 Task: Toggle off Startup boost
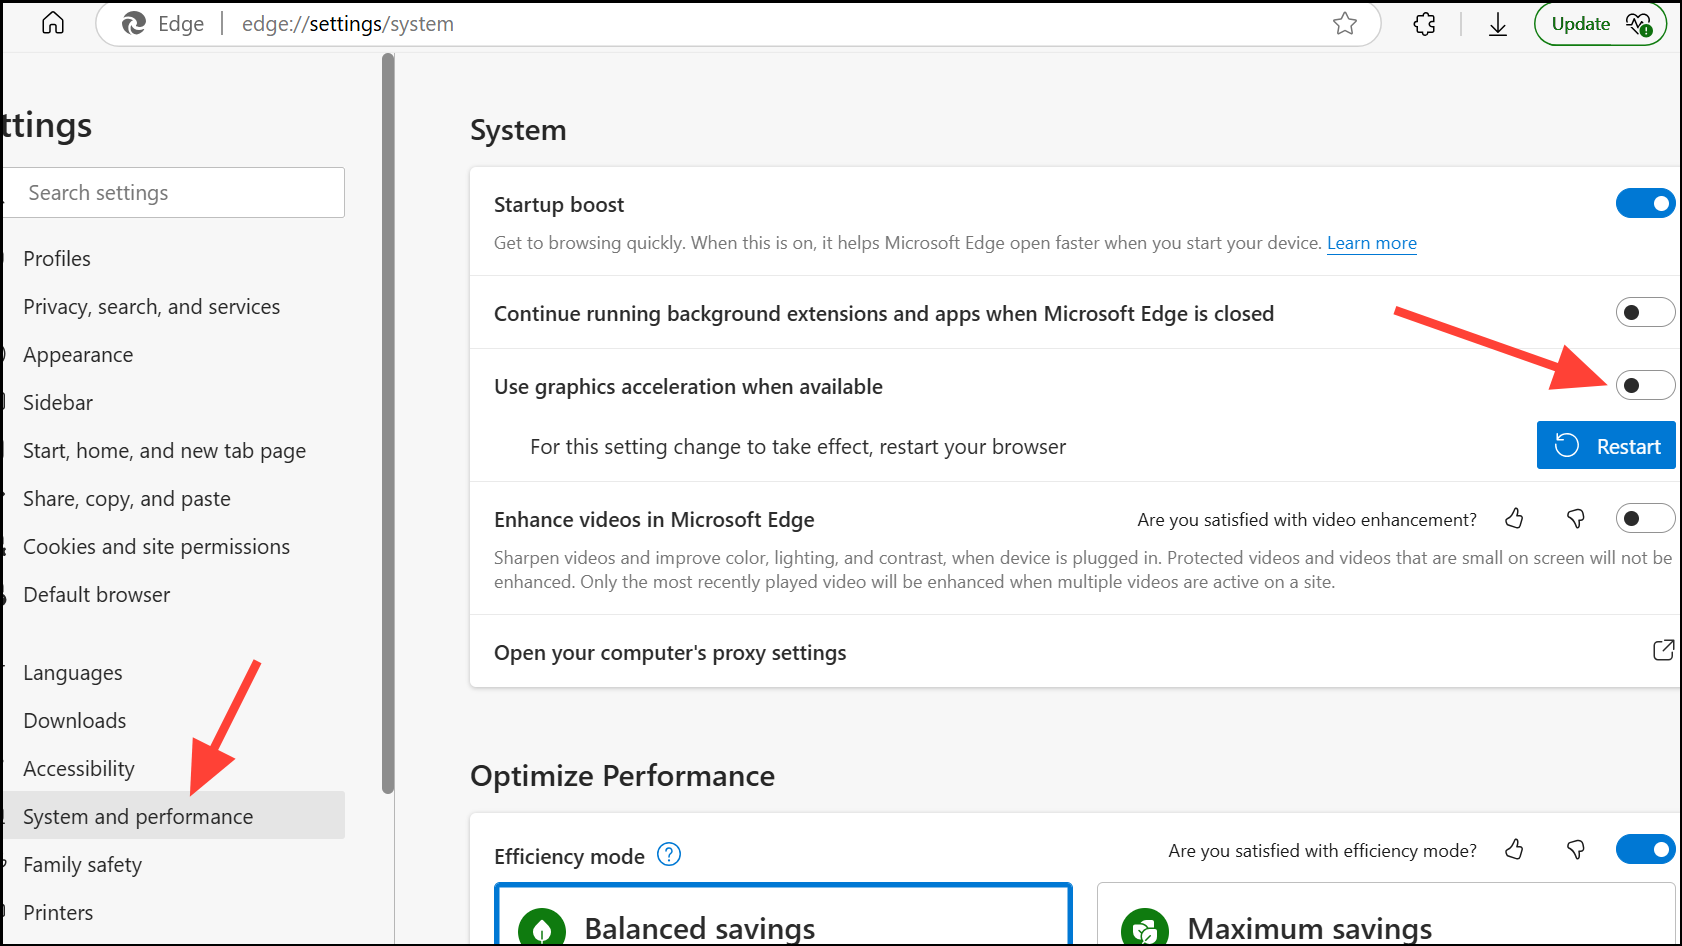point(1645,204)
